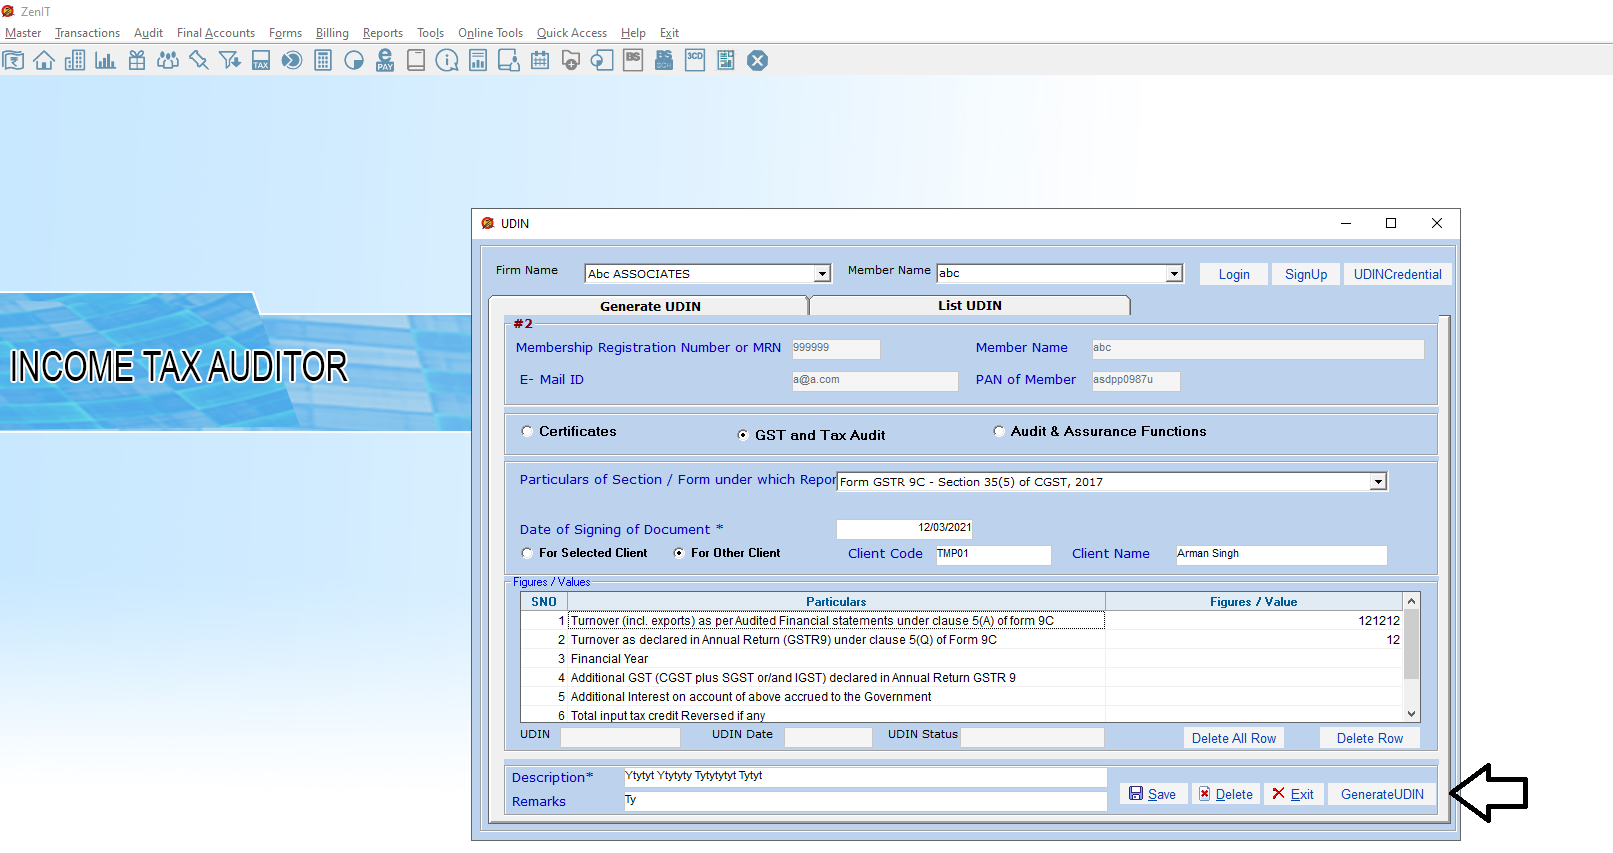Expand the Form GSTR 9C section dropdown
The width and height of the screenshot is (1613, 853).
click(1378, 482)
